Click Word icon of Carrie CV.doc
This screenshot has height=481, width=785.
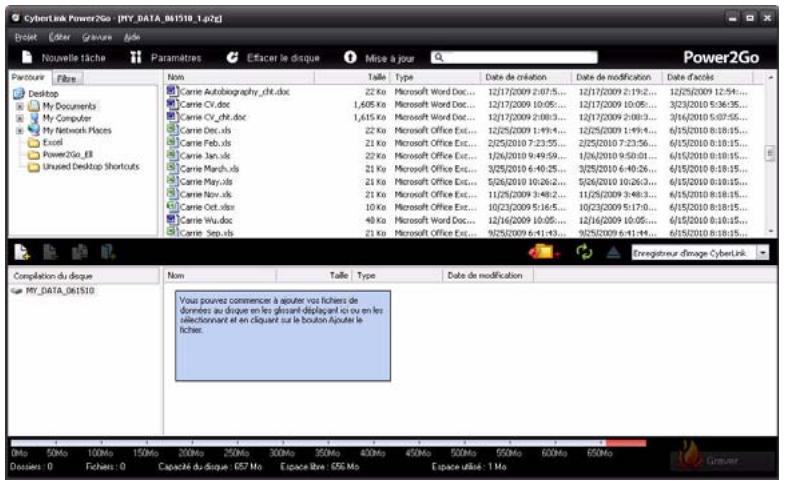click(172, 104)
